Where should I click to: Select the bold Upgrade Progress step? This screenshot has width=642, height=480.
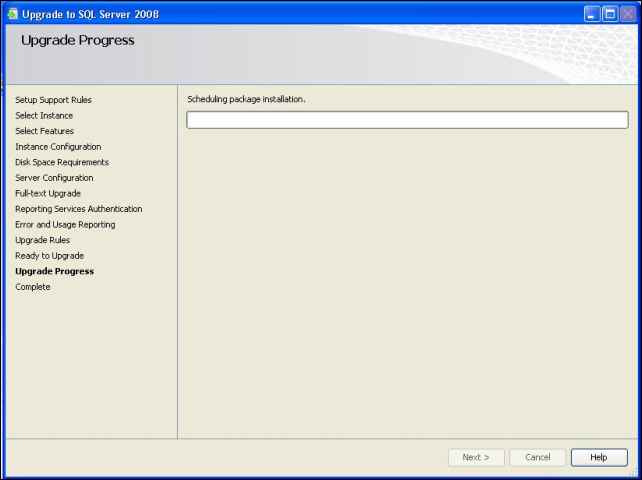tap(54, 271)
